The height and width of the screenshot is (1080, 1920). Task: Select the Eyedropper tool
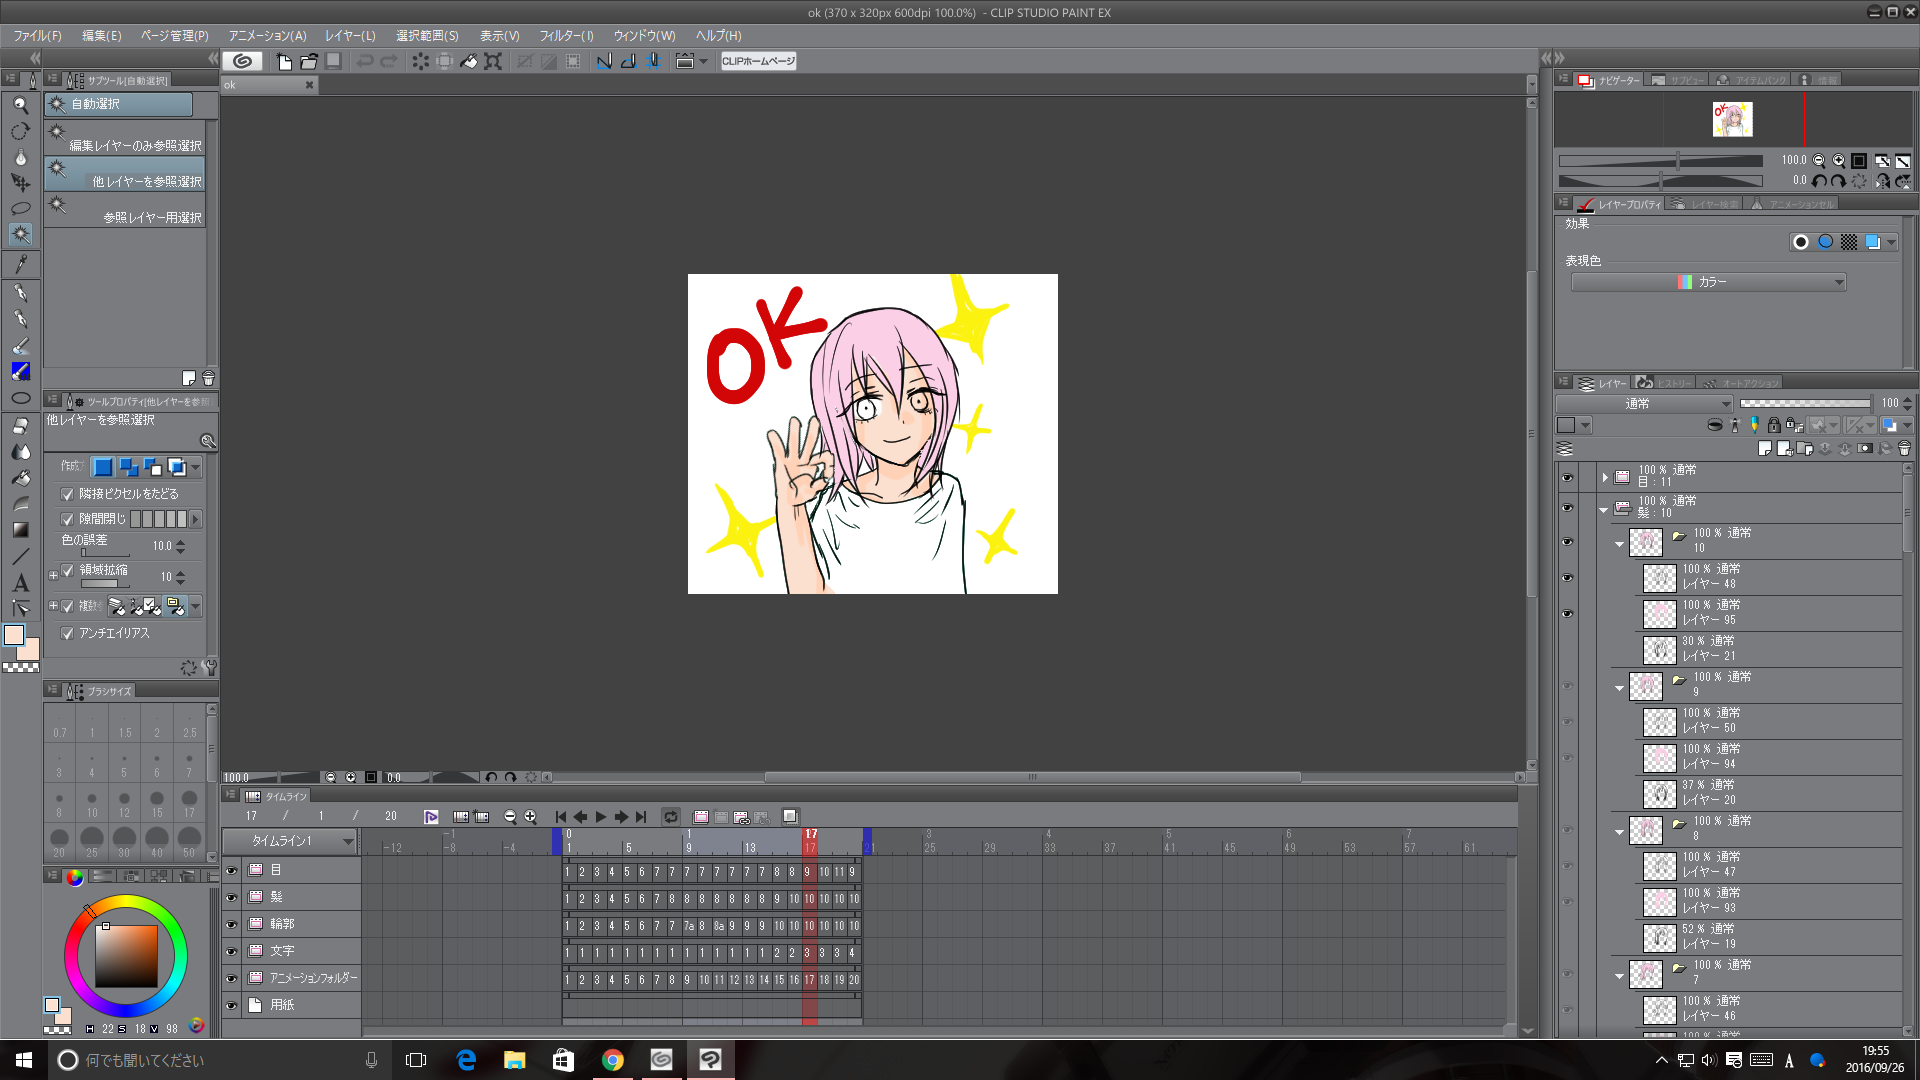(x=20, y=264)
